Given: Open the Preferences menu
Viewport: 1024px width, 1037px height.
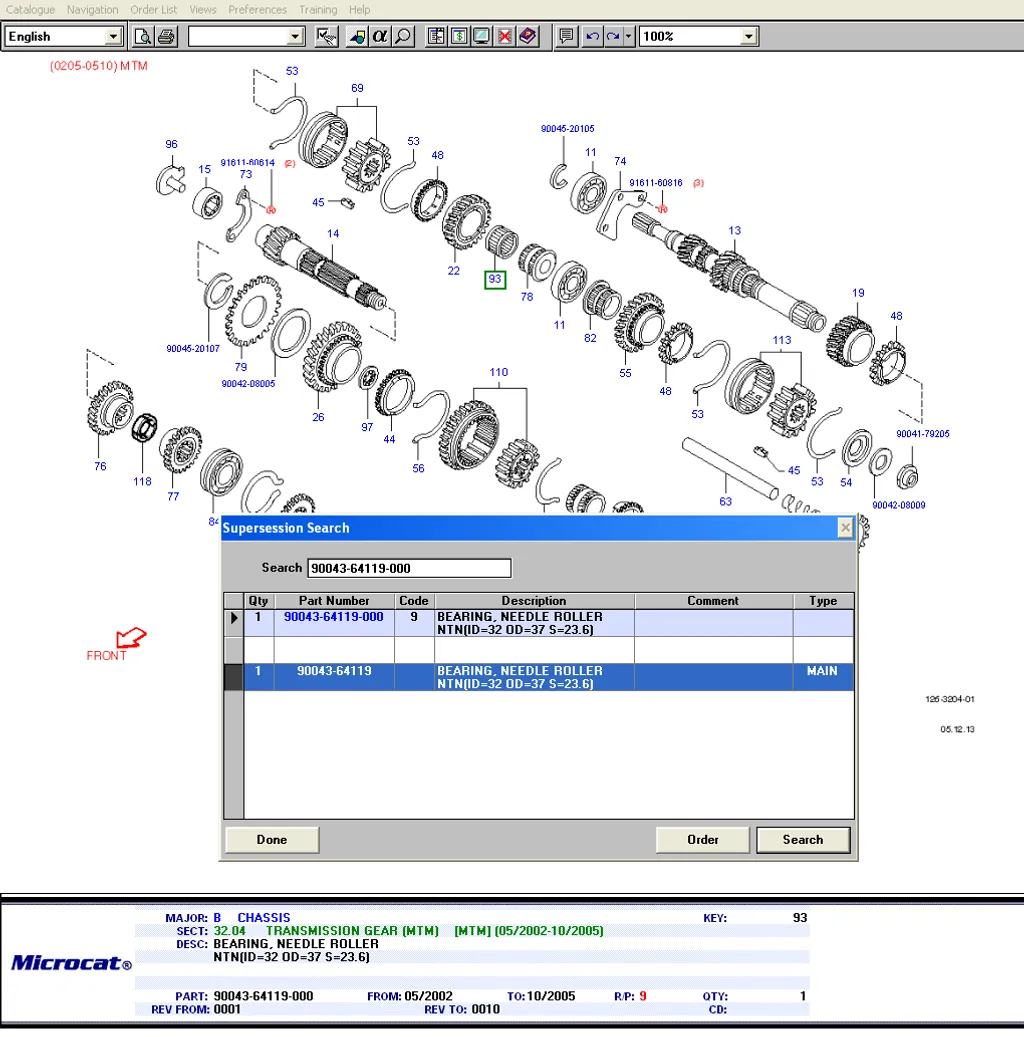Looking at the screenshot, I should 257,10.
